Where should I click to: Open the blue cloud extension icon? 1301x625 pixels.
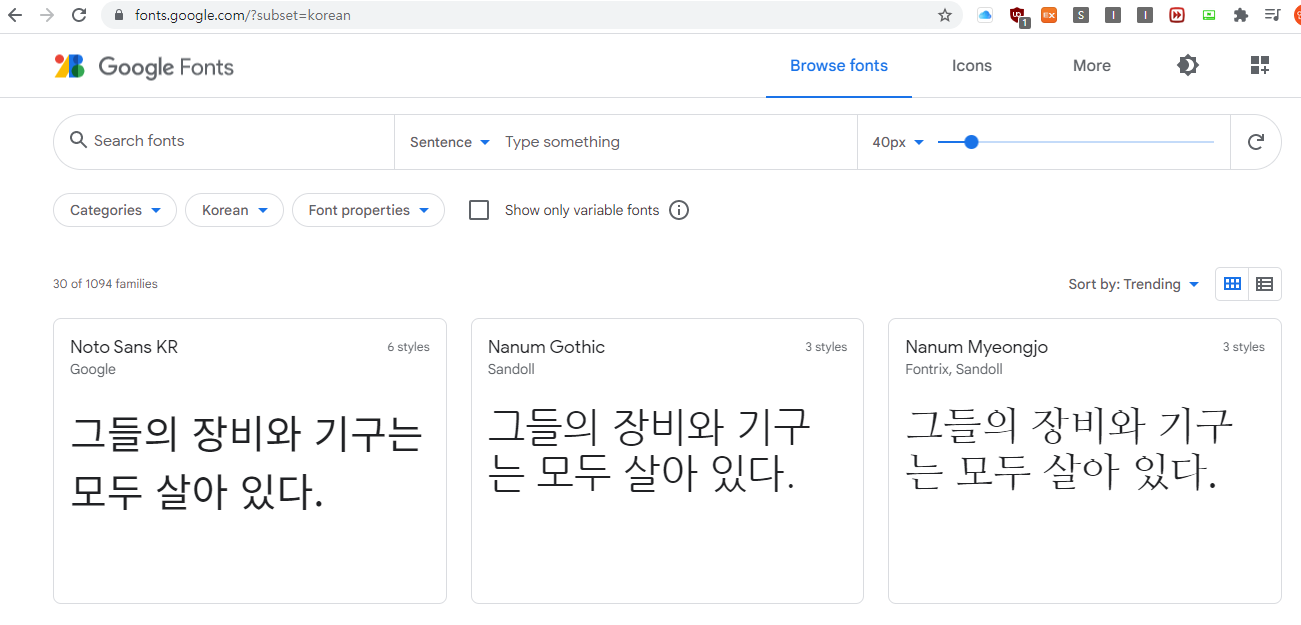985,15
